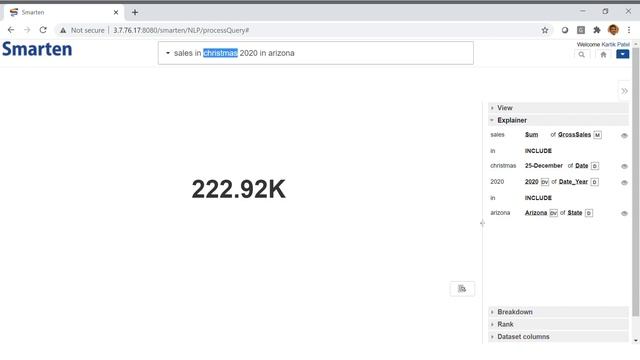
Task: Collapse side panel with double chevron
Action: coord(624,91)
